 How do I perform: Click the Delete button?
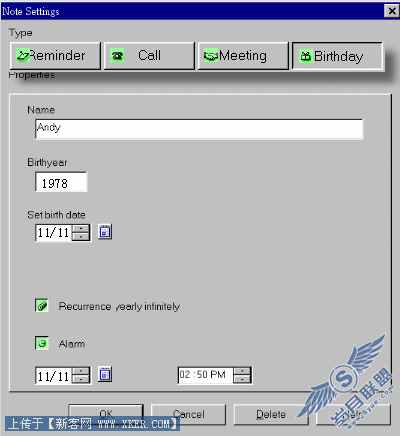tap(271, 414)
